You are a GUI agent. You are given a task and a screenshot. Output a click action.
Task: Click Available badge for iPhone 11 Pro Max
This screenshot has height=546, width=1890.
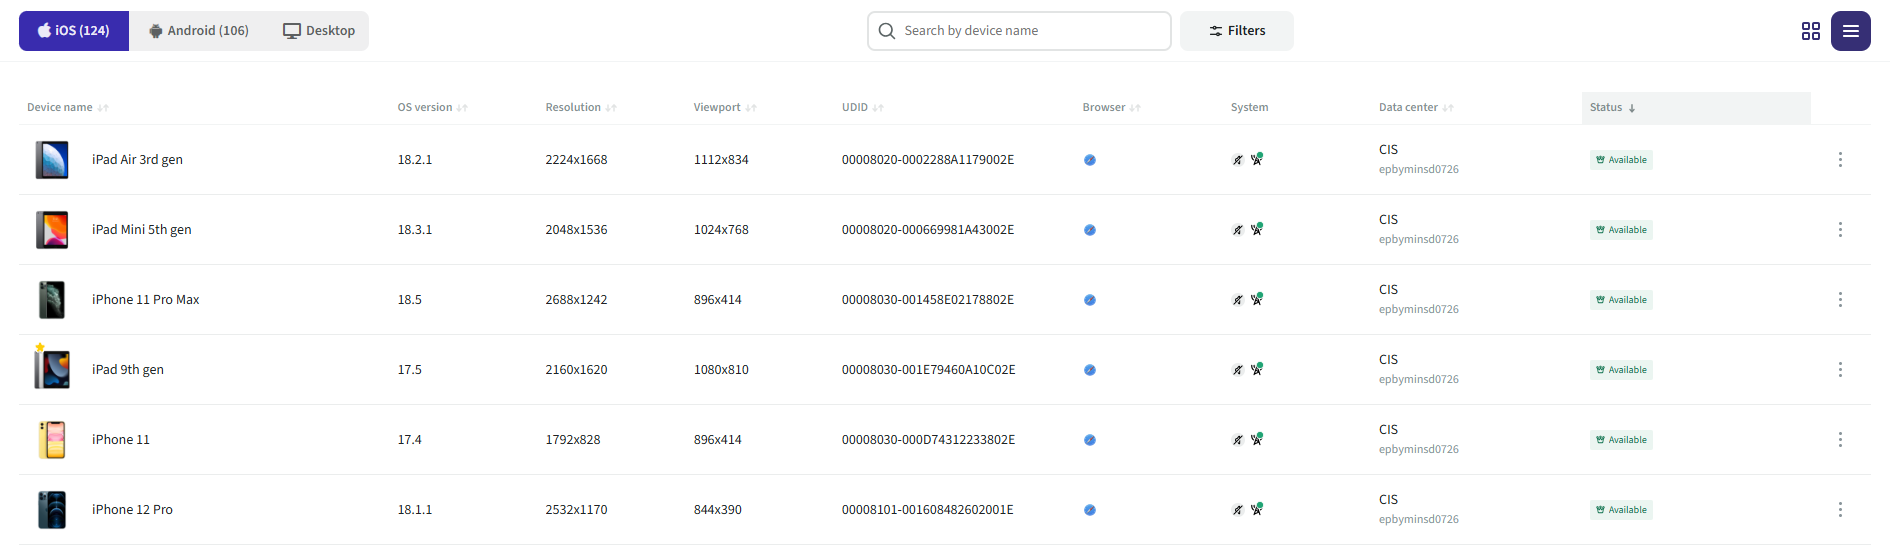[x=1621, y=300]
